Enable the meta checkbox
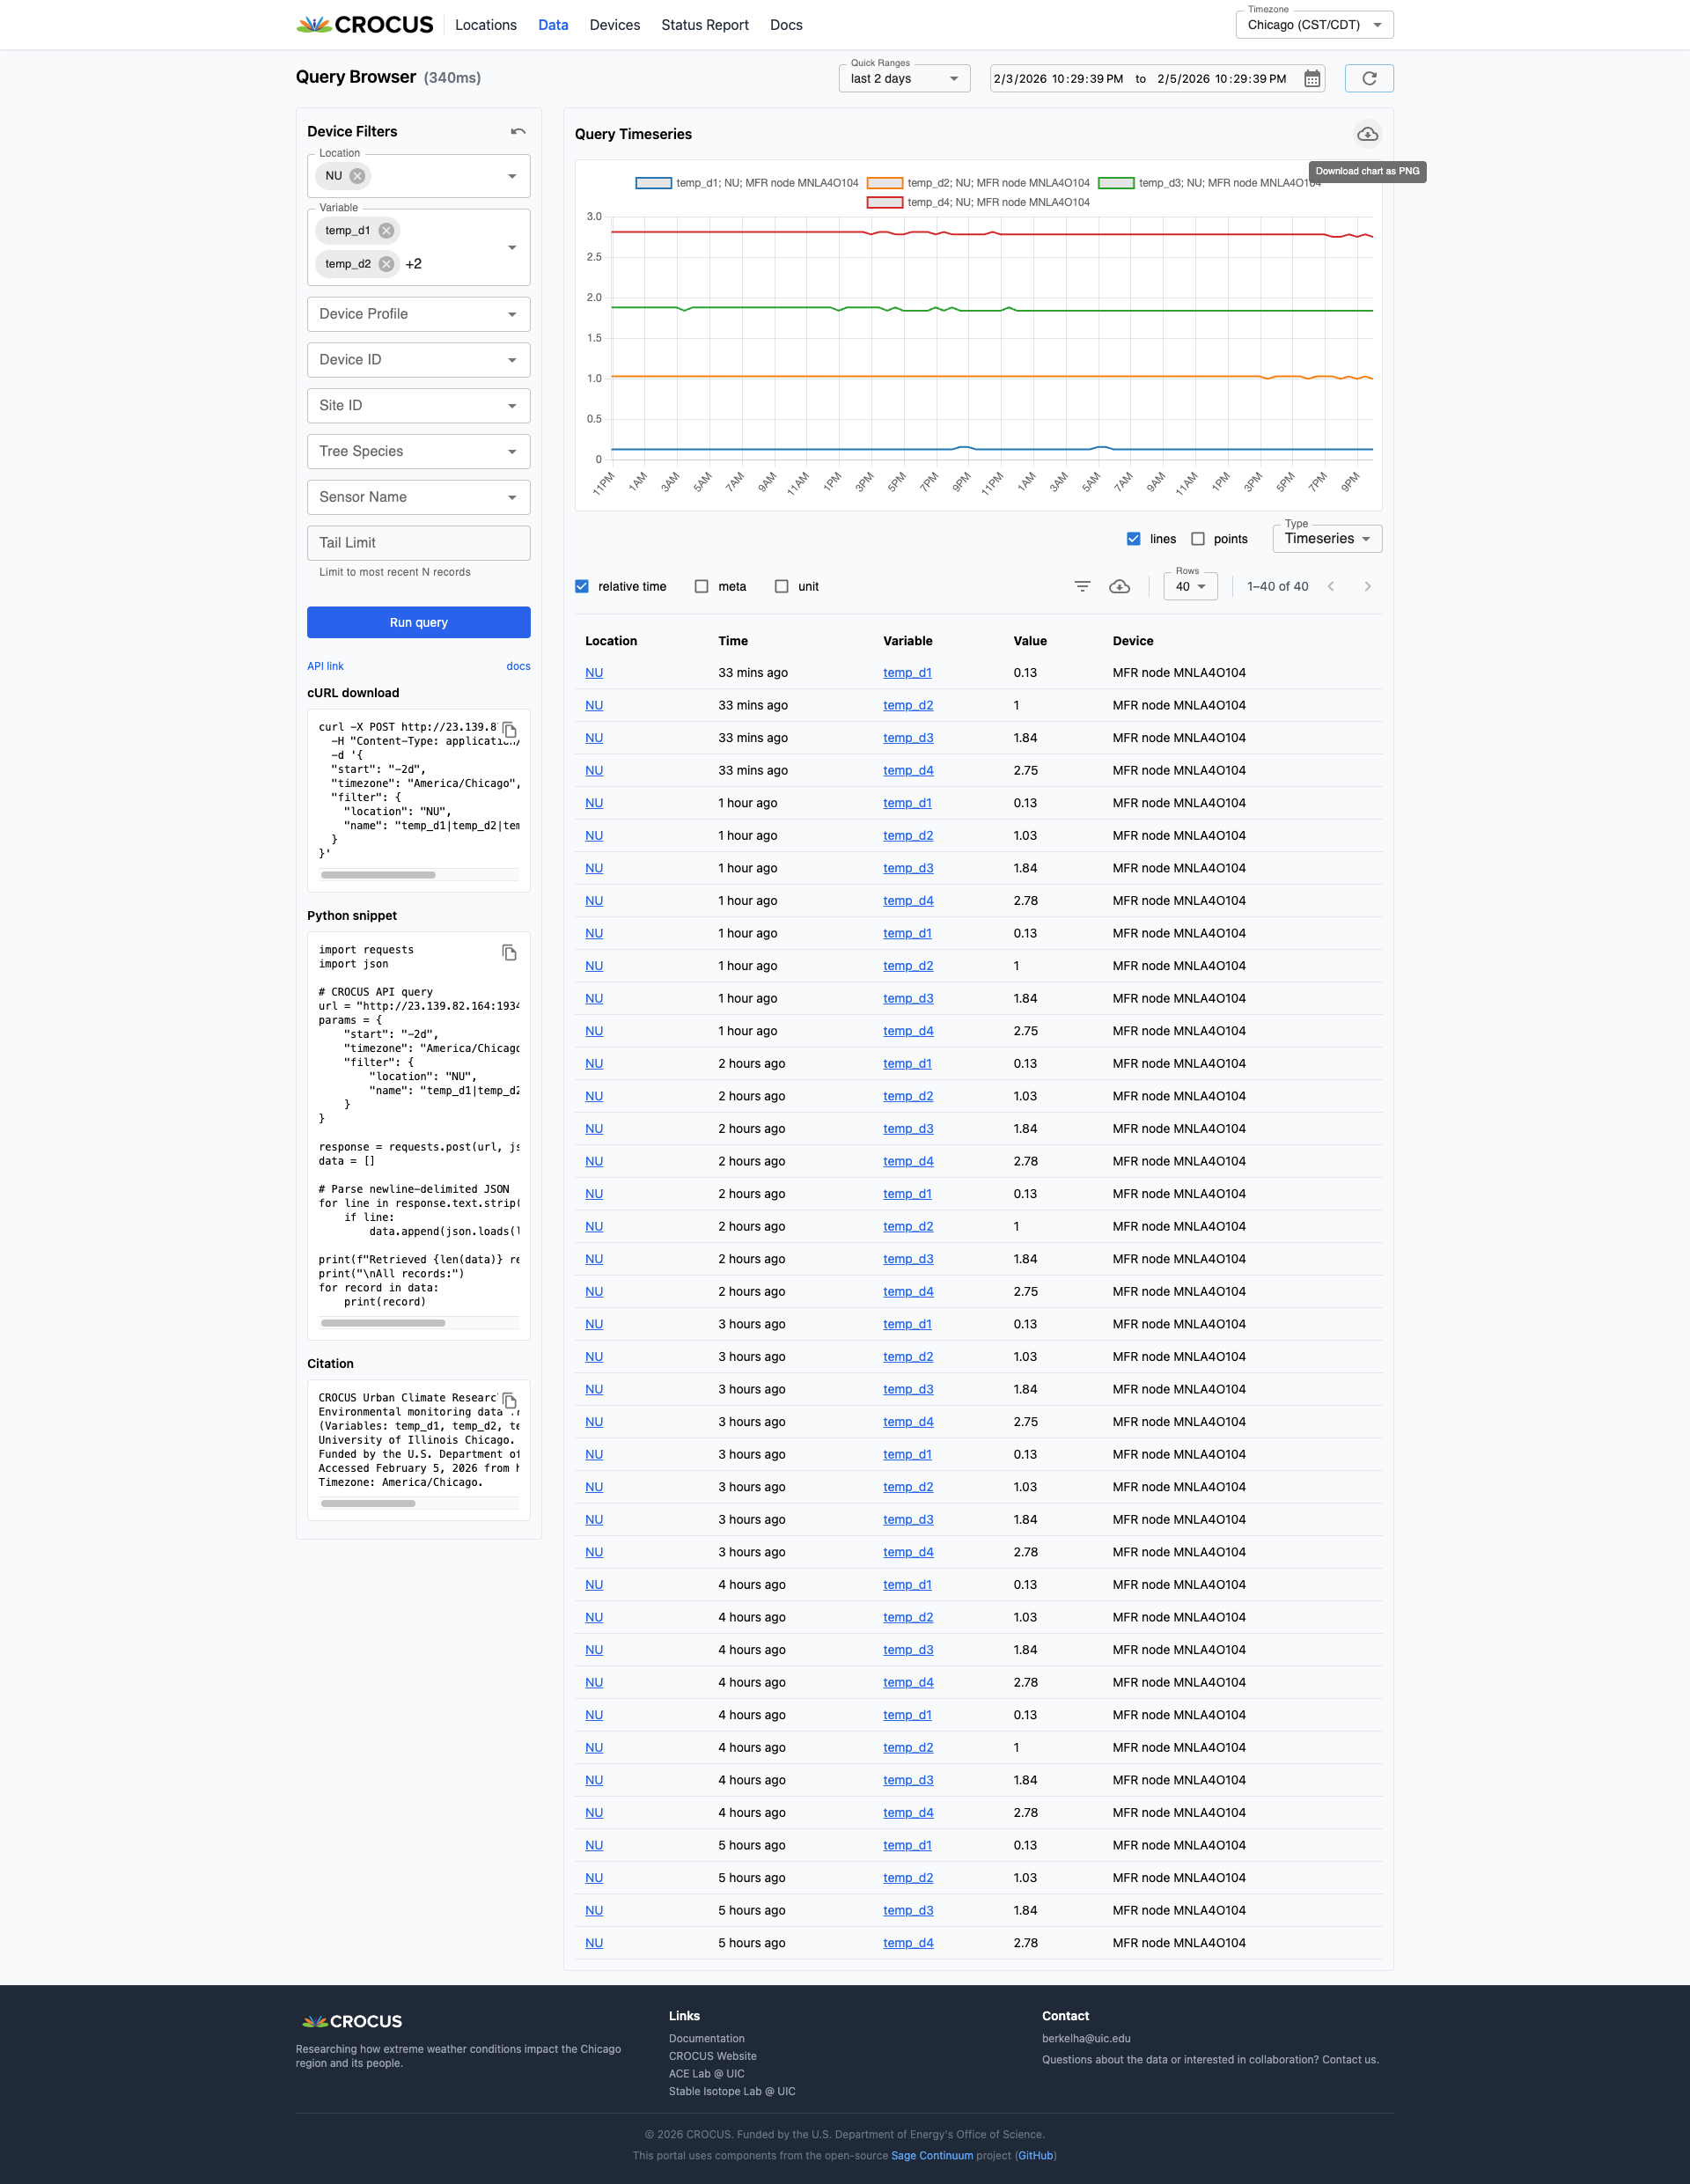The height and width of the screenshot is (2184, 1690). 702,586
